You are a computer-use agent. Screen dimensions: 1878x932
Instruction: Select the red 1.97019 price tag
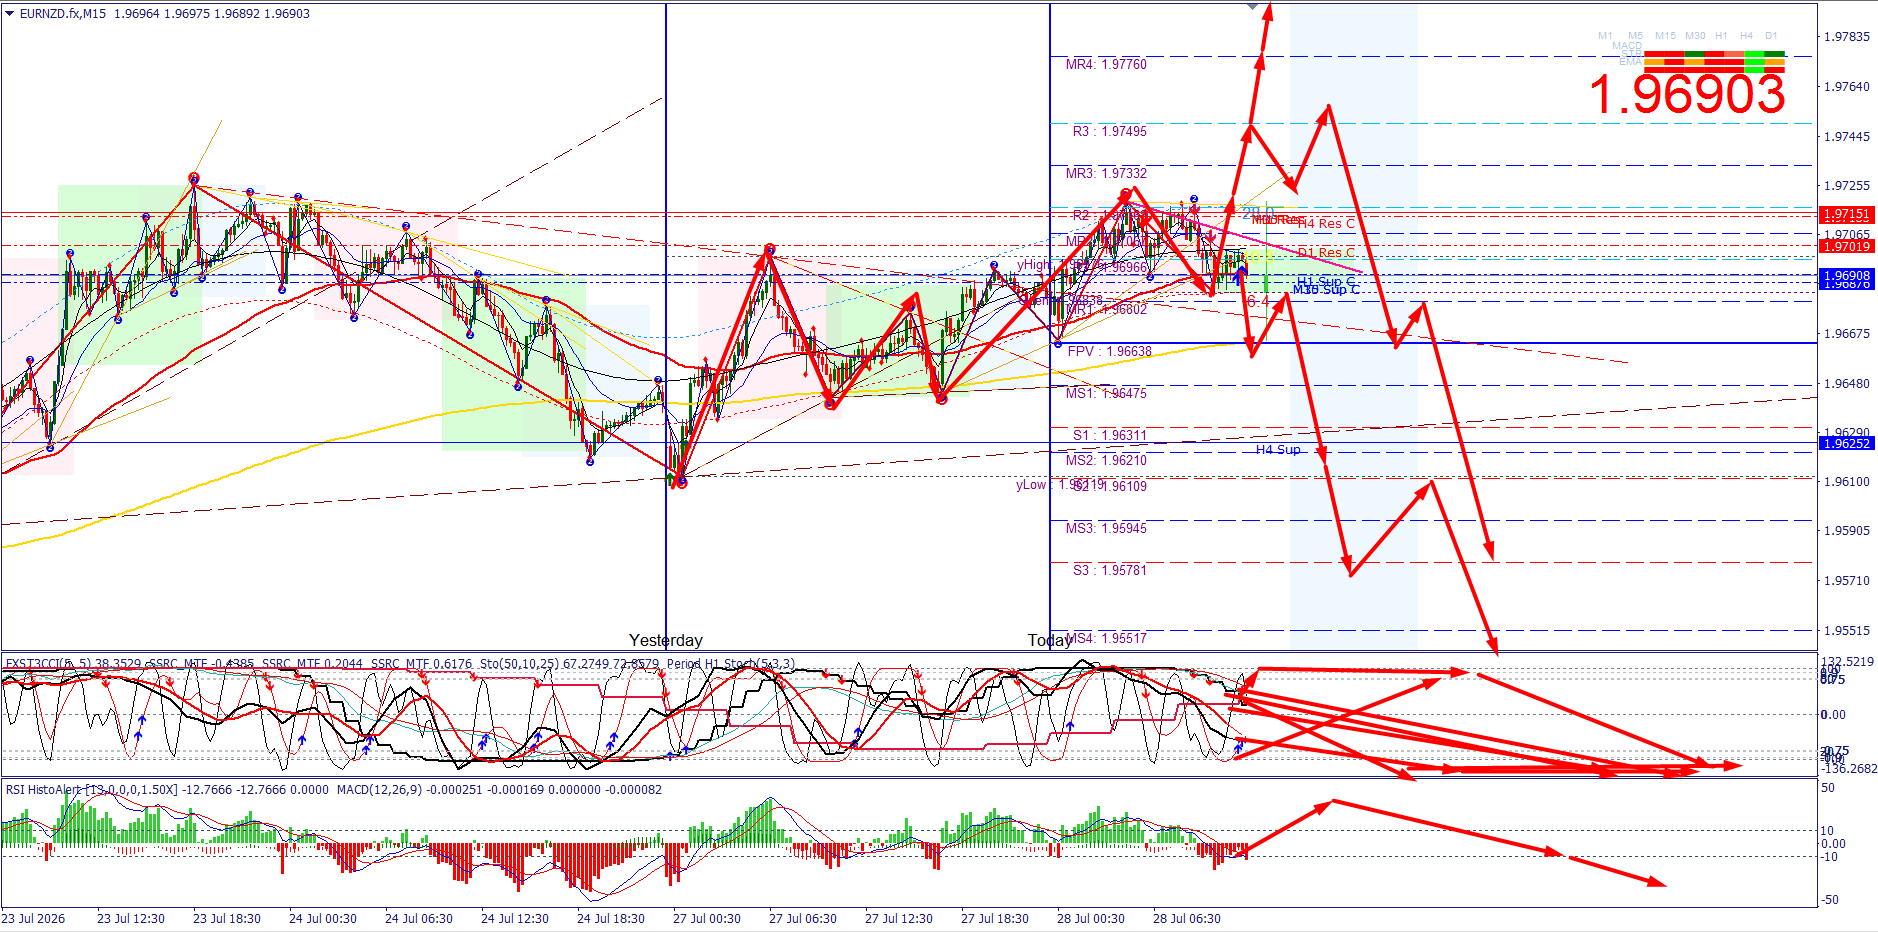point(1846,246)
